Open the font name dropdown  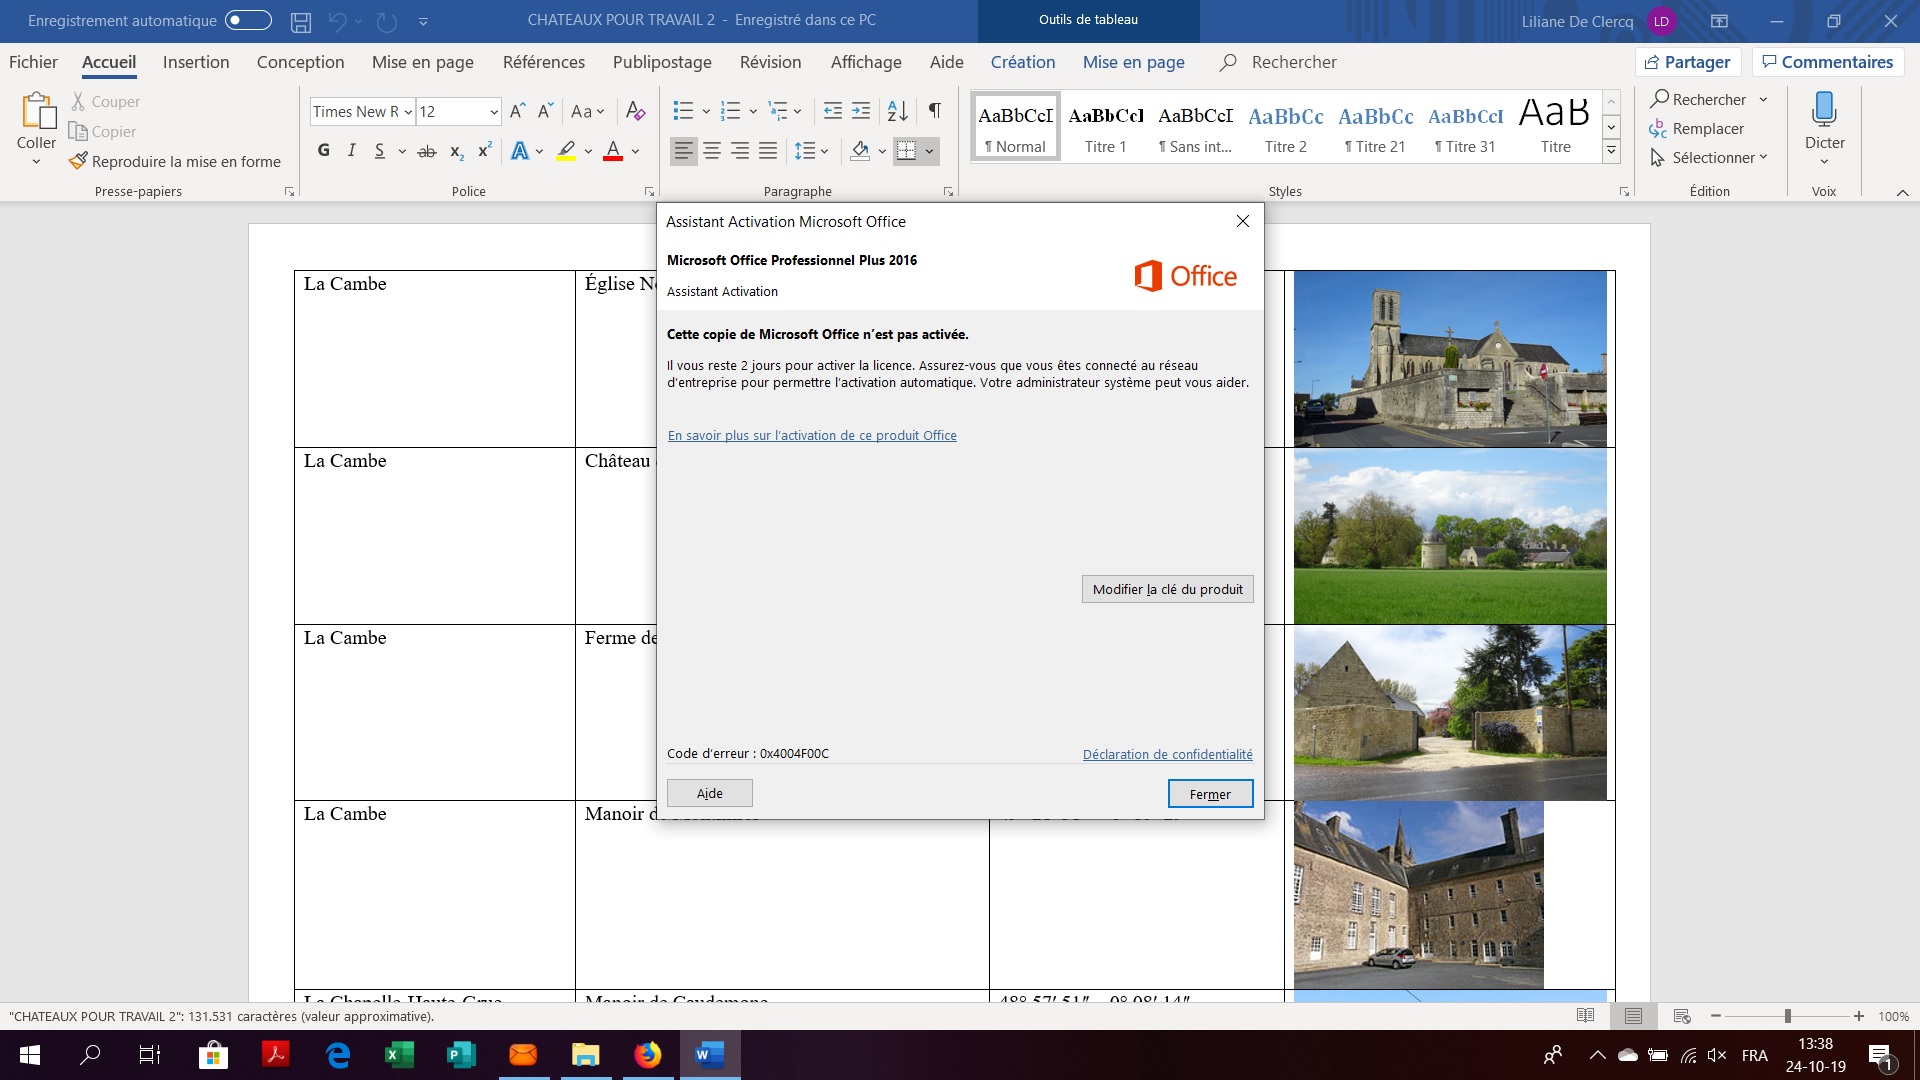408,112
